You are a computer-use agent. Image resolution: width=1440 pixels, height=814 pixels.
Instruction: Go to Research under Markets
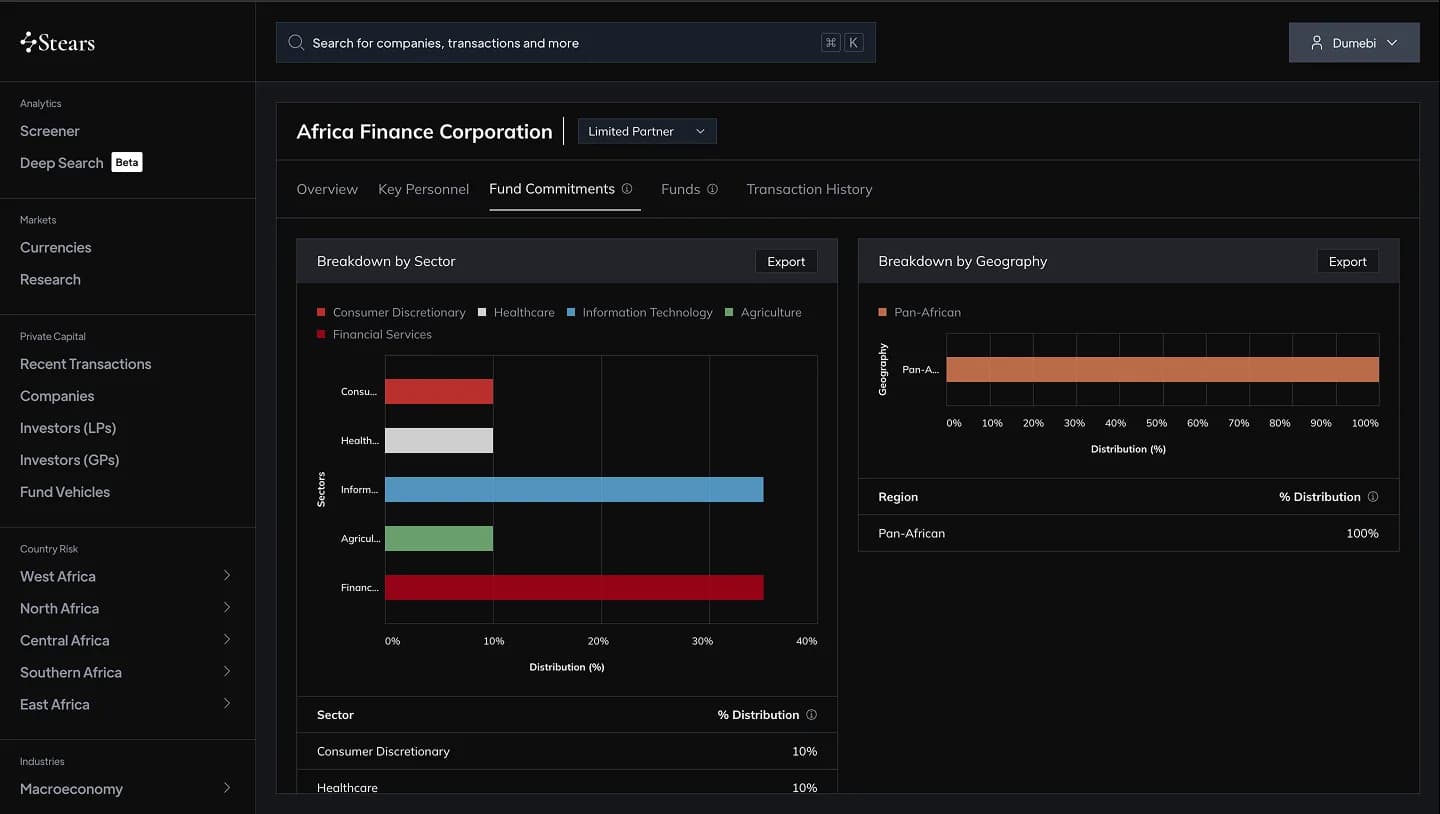[x=50, y=279]
